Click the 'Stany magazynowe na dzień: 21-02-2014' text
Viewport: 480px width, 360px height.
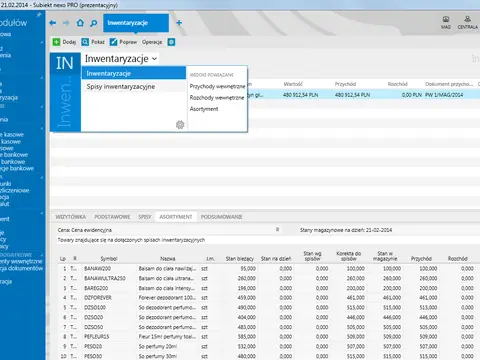(346, 230)
